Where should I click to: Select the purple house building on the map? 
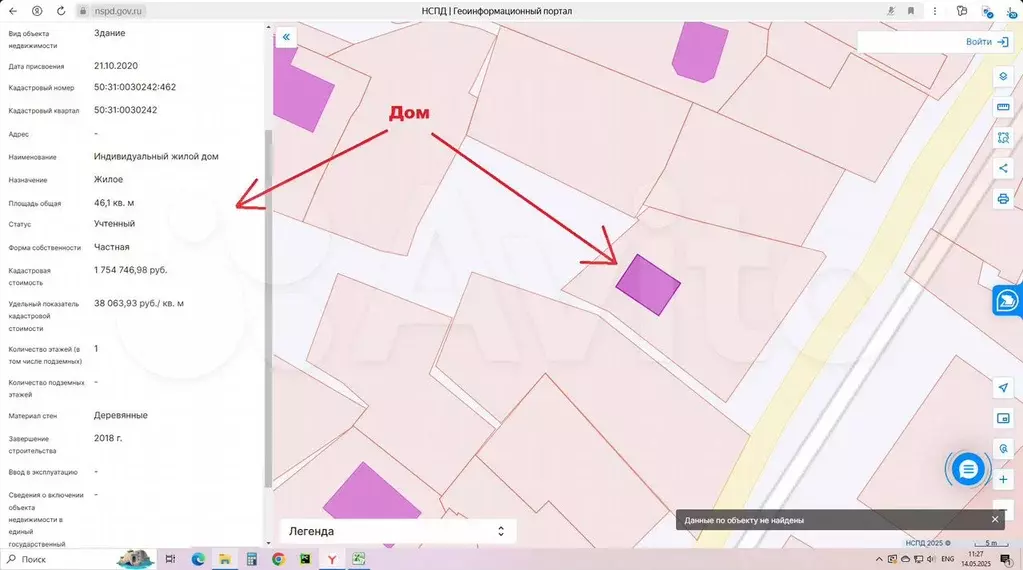point(648,285)
